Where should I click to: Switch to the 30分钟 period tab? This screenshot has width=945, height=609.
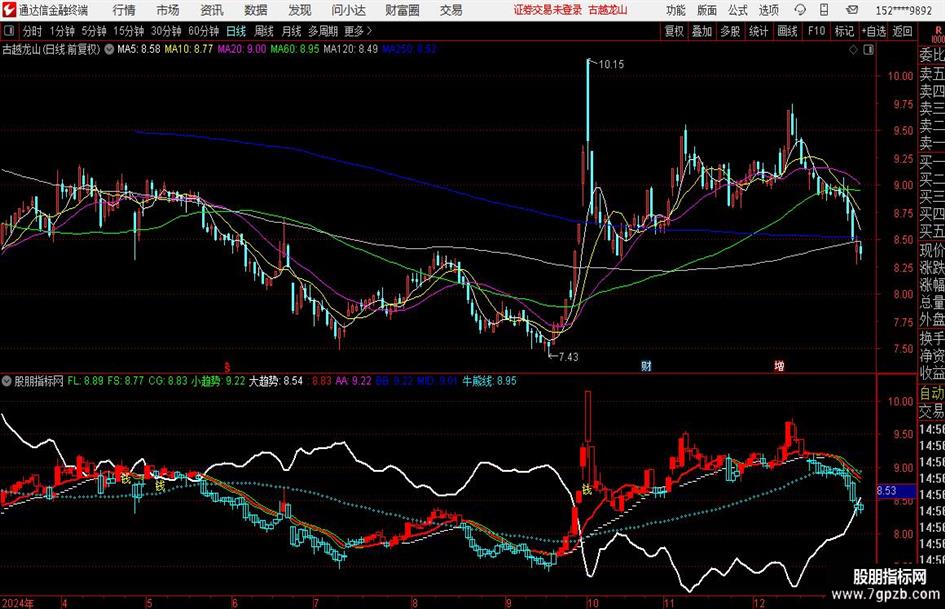(166, 31)
